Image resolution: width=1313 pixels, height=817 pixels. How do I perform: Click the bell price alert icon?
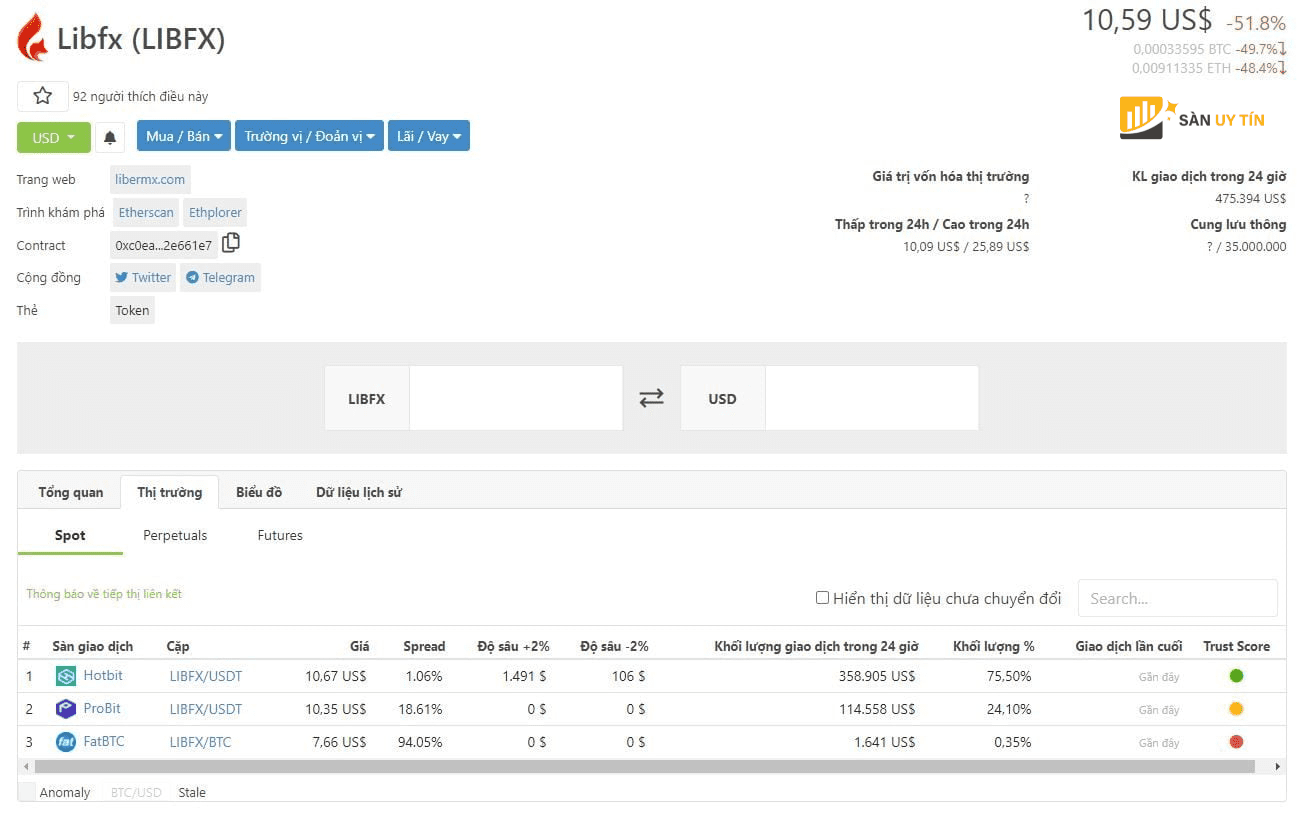[x=110, y=137]
